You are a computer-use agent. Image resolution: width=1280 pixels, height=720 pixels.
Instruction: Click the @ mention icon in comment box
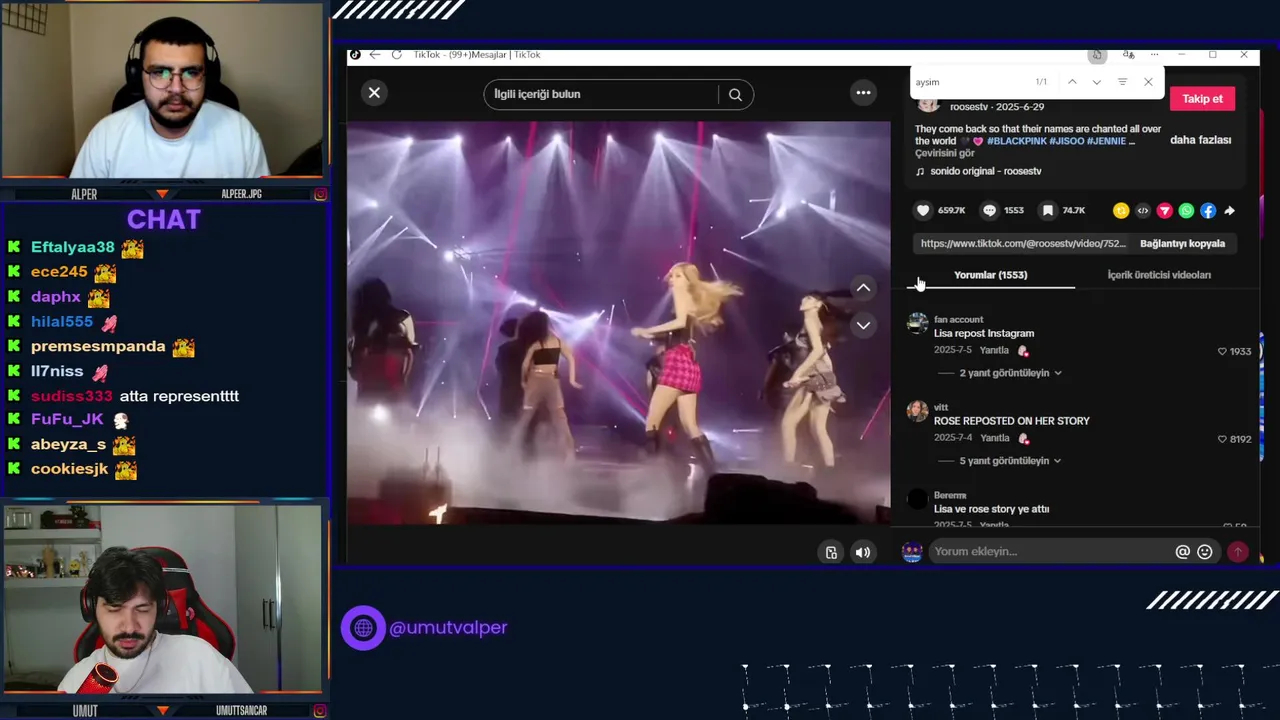(1182, 552)
